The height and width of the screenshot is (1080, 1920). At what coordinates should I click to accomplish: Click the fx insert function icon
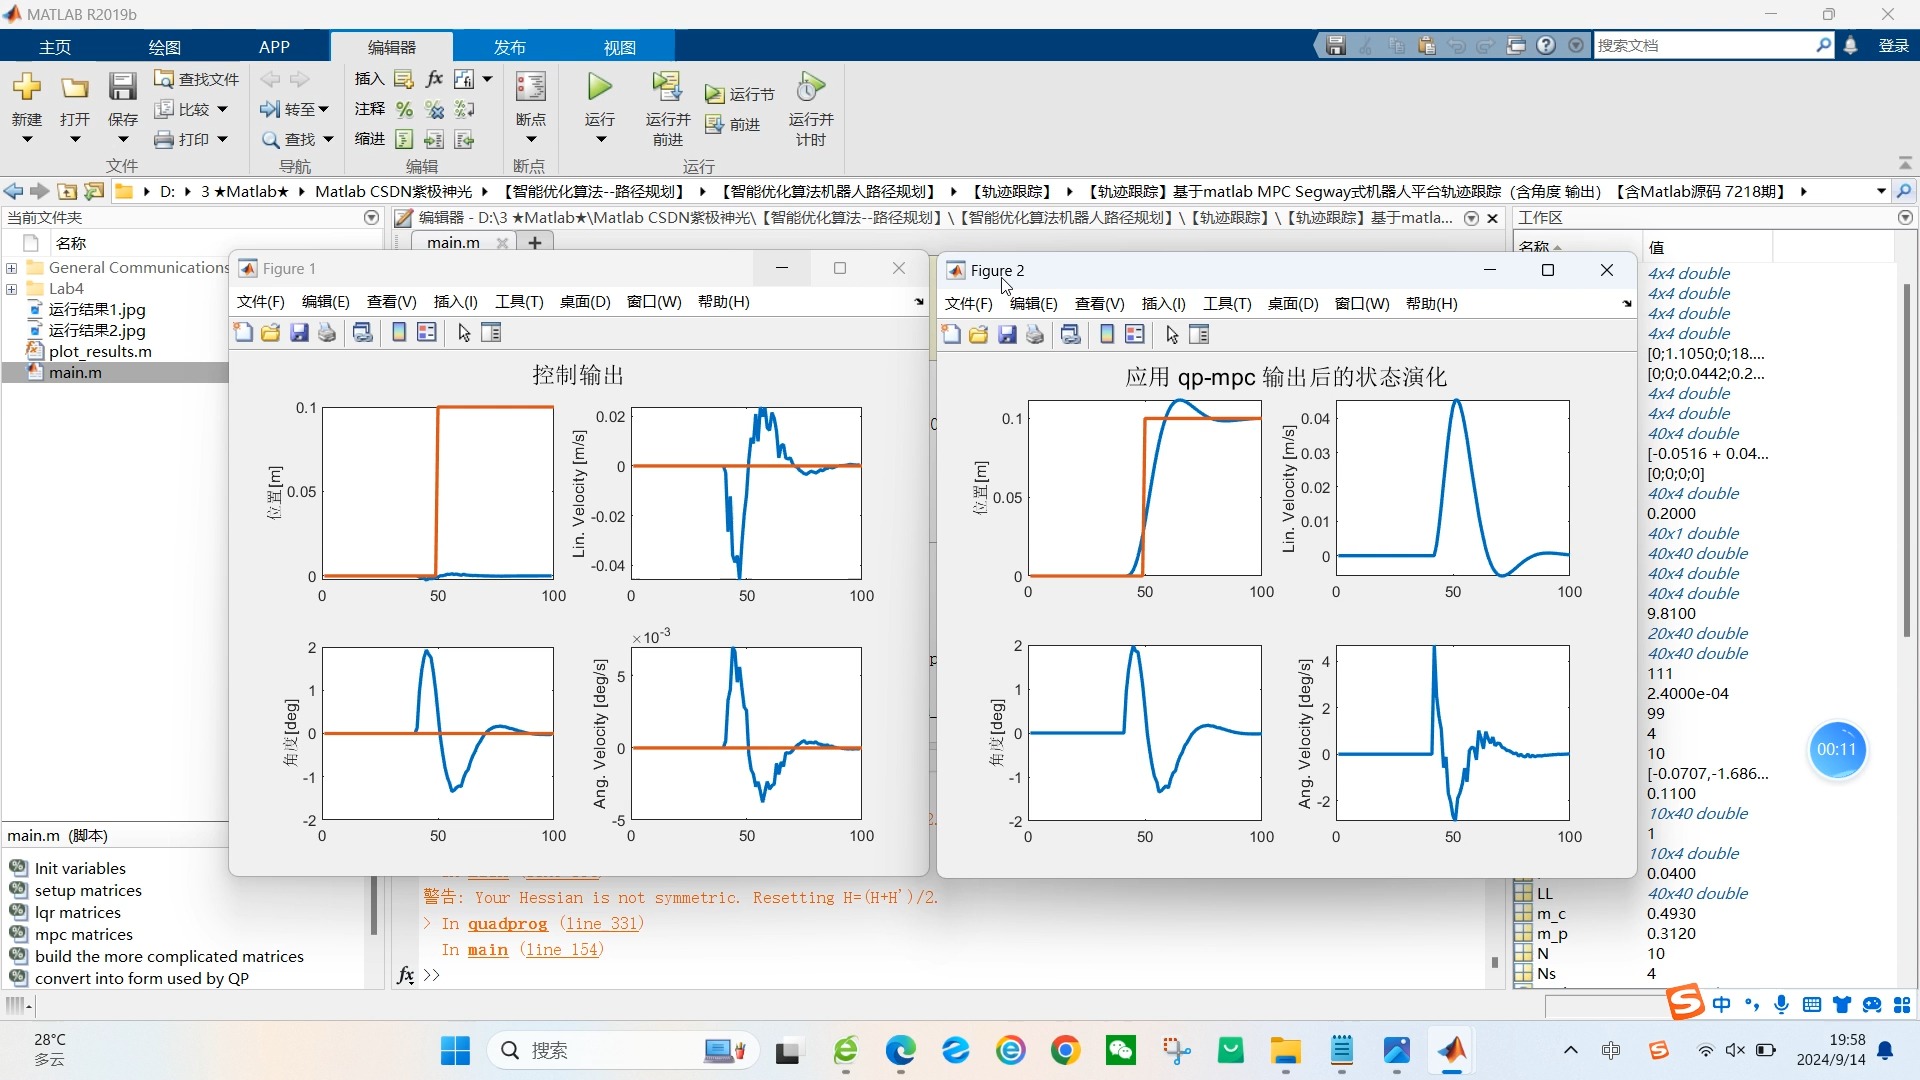point(433,79)
